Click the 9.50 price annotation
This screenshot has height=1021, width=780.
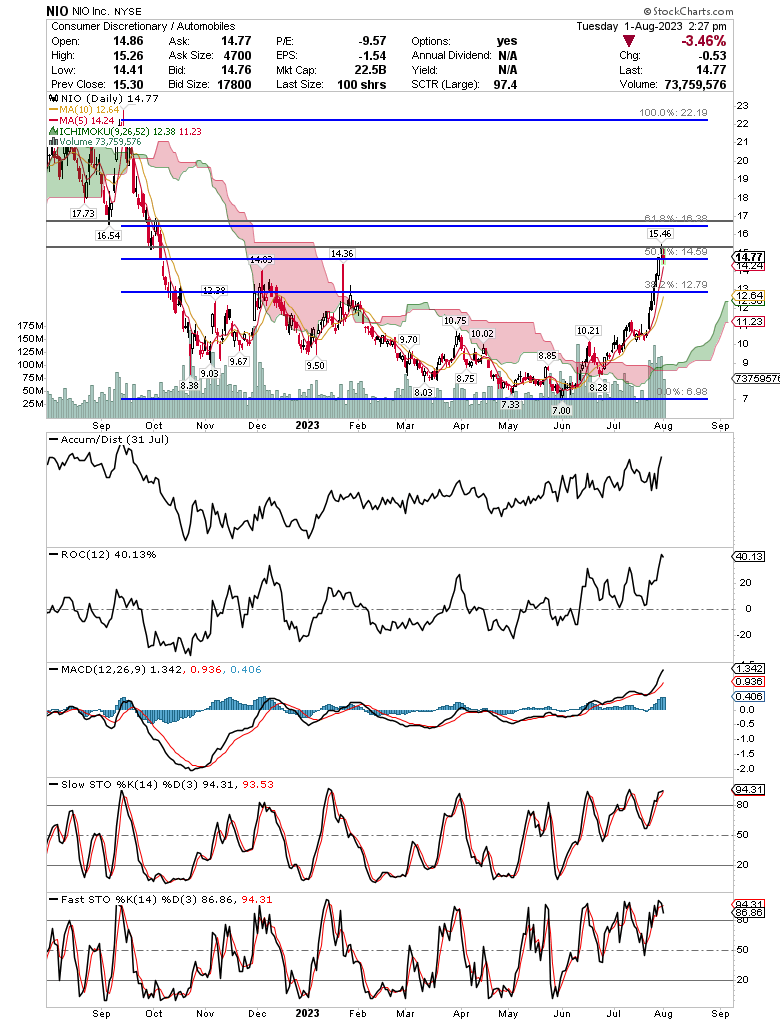point(315,365)
